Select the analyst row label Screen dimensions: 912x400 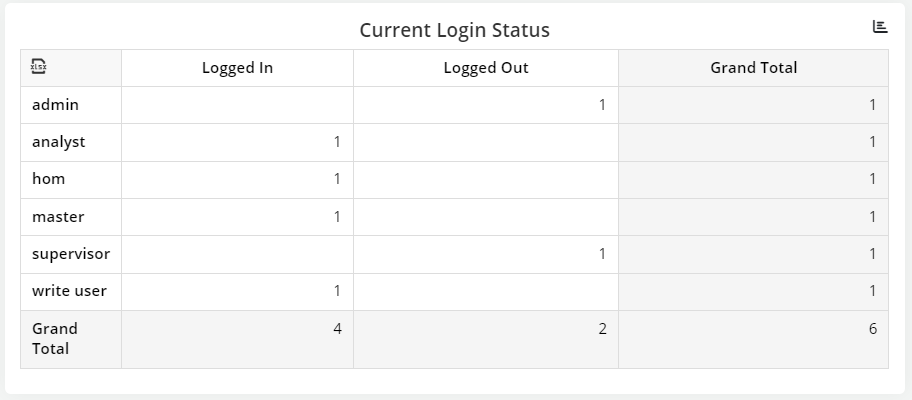coord(58,142)
